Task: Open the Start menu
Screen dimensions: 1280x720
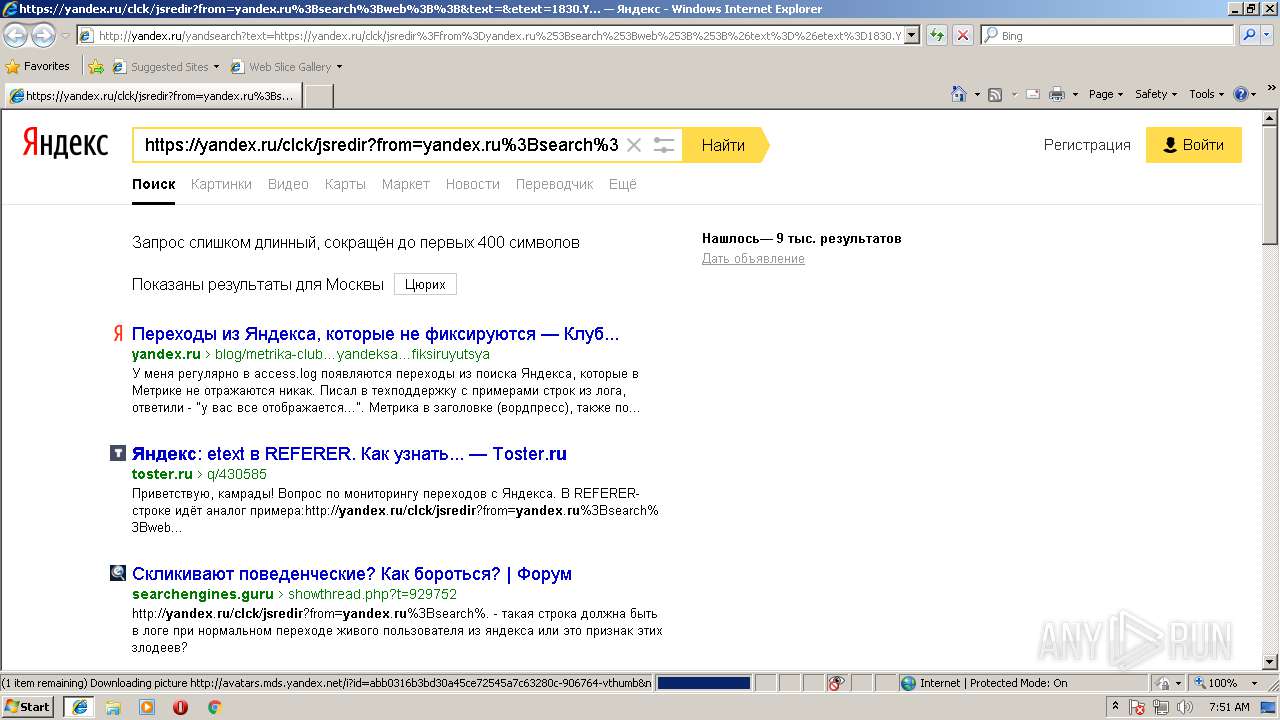Action: pyautogui.click(x=27, y=707)
